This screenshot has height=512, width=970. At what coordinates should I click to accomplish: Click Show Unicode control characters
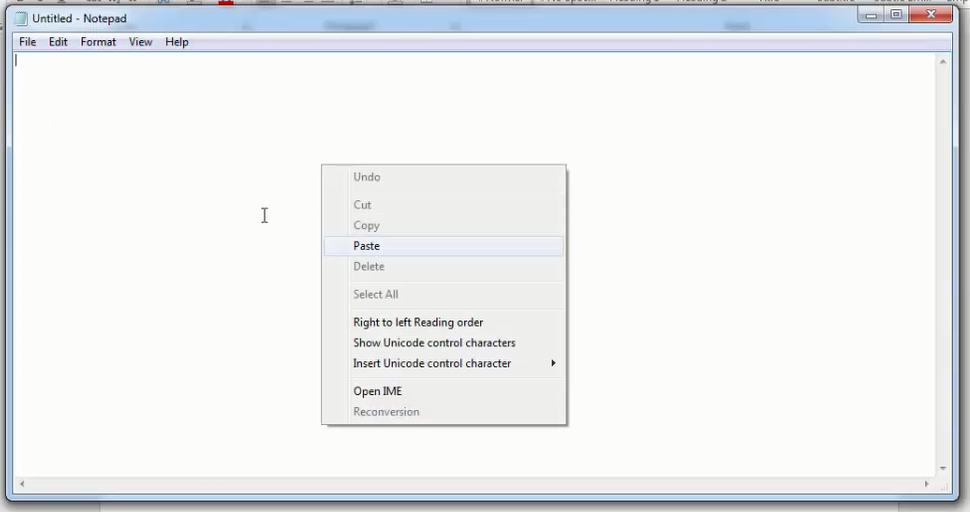[444, 343]
